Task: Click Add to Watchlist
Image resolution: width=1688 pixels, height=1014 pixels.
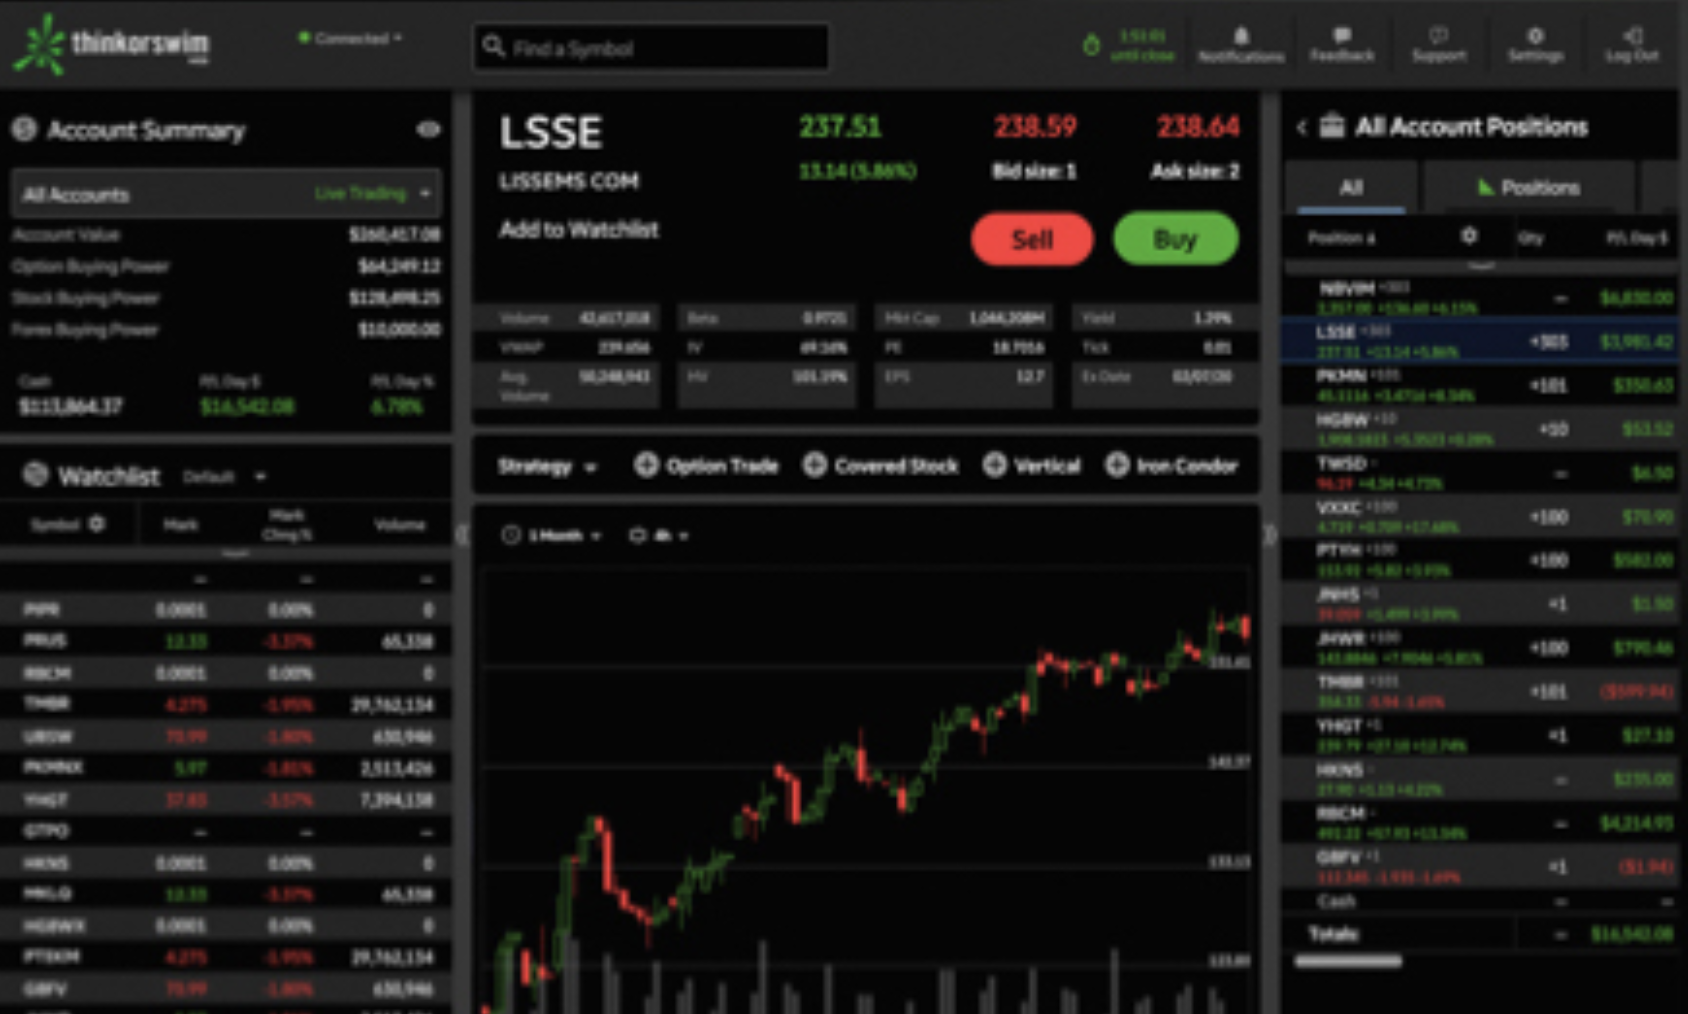Action: [x=578, y=229]
